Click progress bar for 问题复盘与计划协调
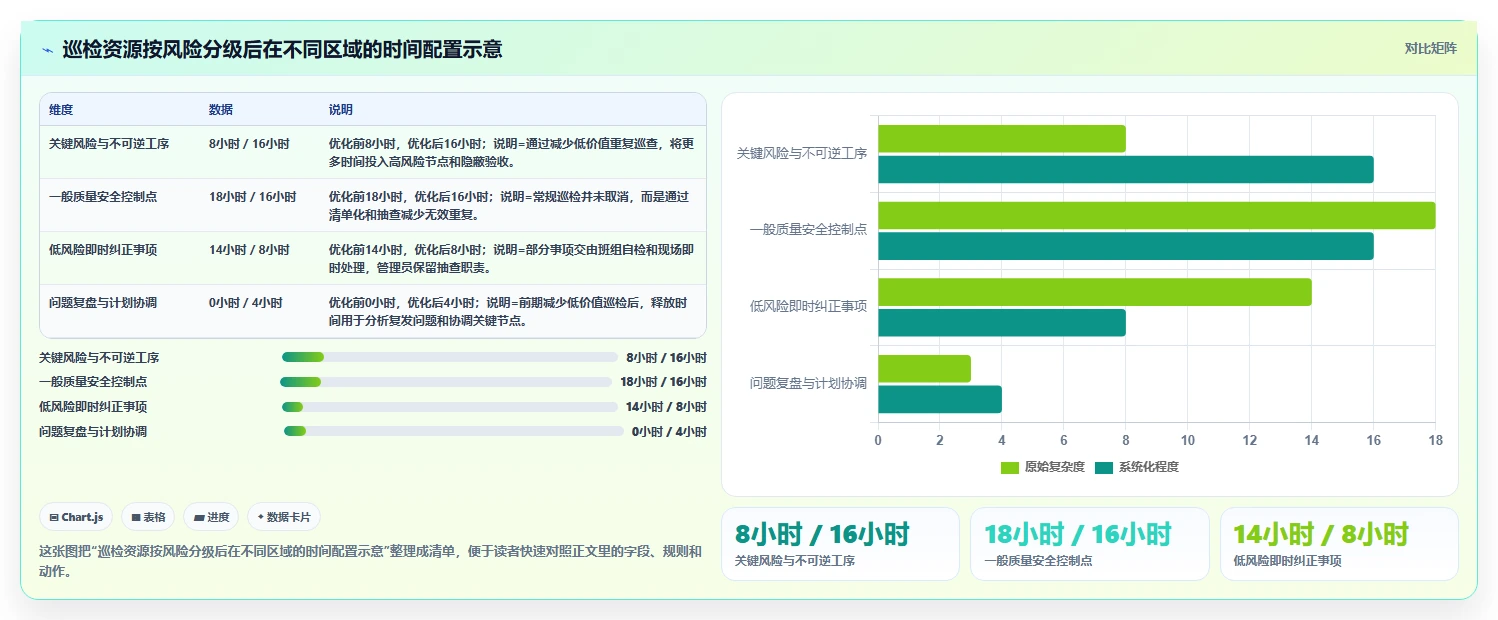 pyautogui.click(x=454, y=431)
